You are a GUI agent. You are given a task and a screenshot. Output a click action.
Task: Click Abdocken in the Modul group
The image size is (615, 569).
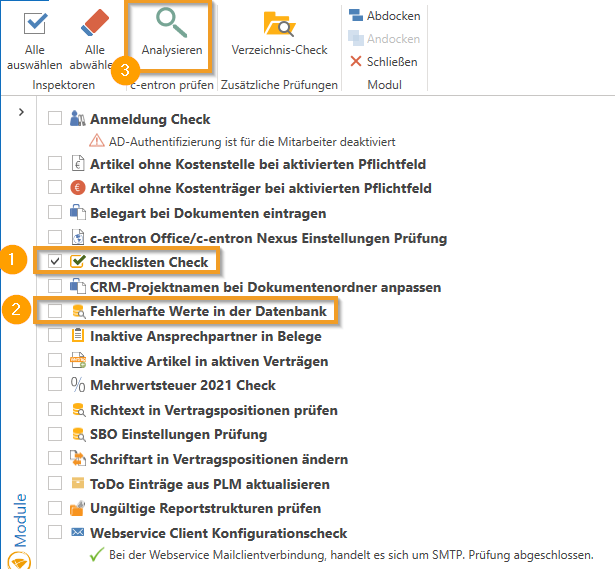385,16
